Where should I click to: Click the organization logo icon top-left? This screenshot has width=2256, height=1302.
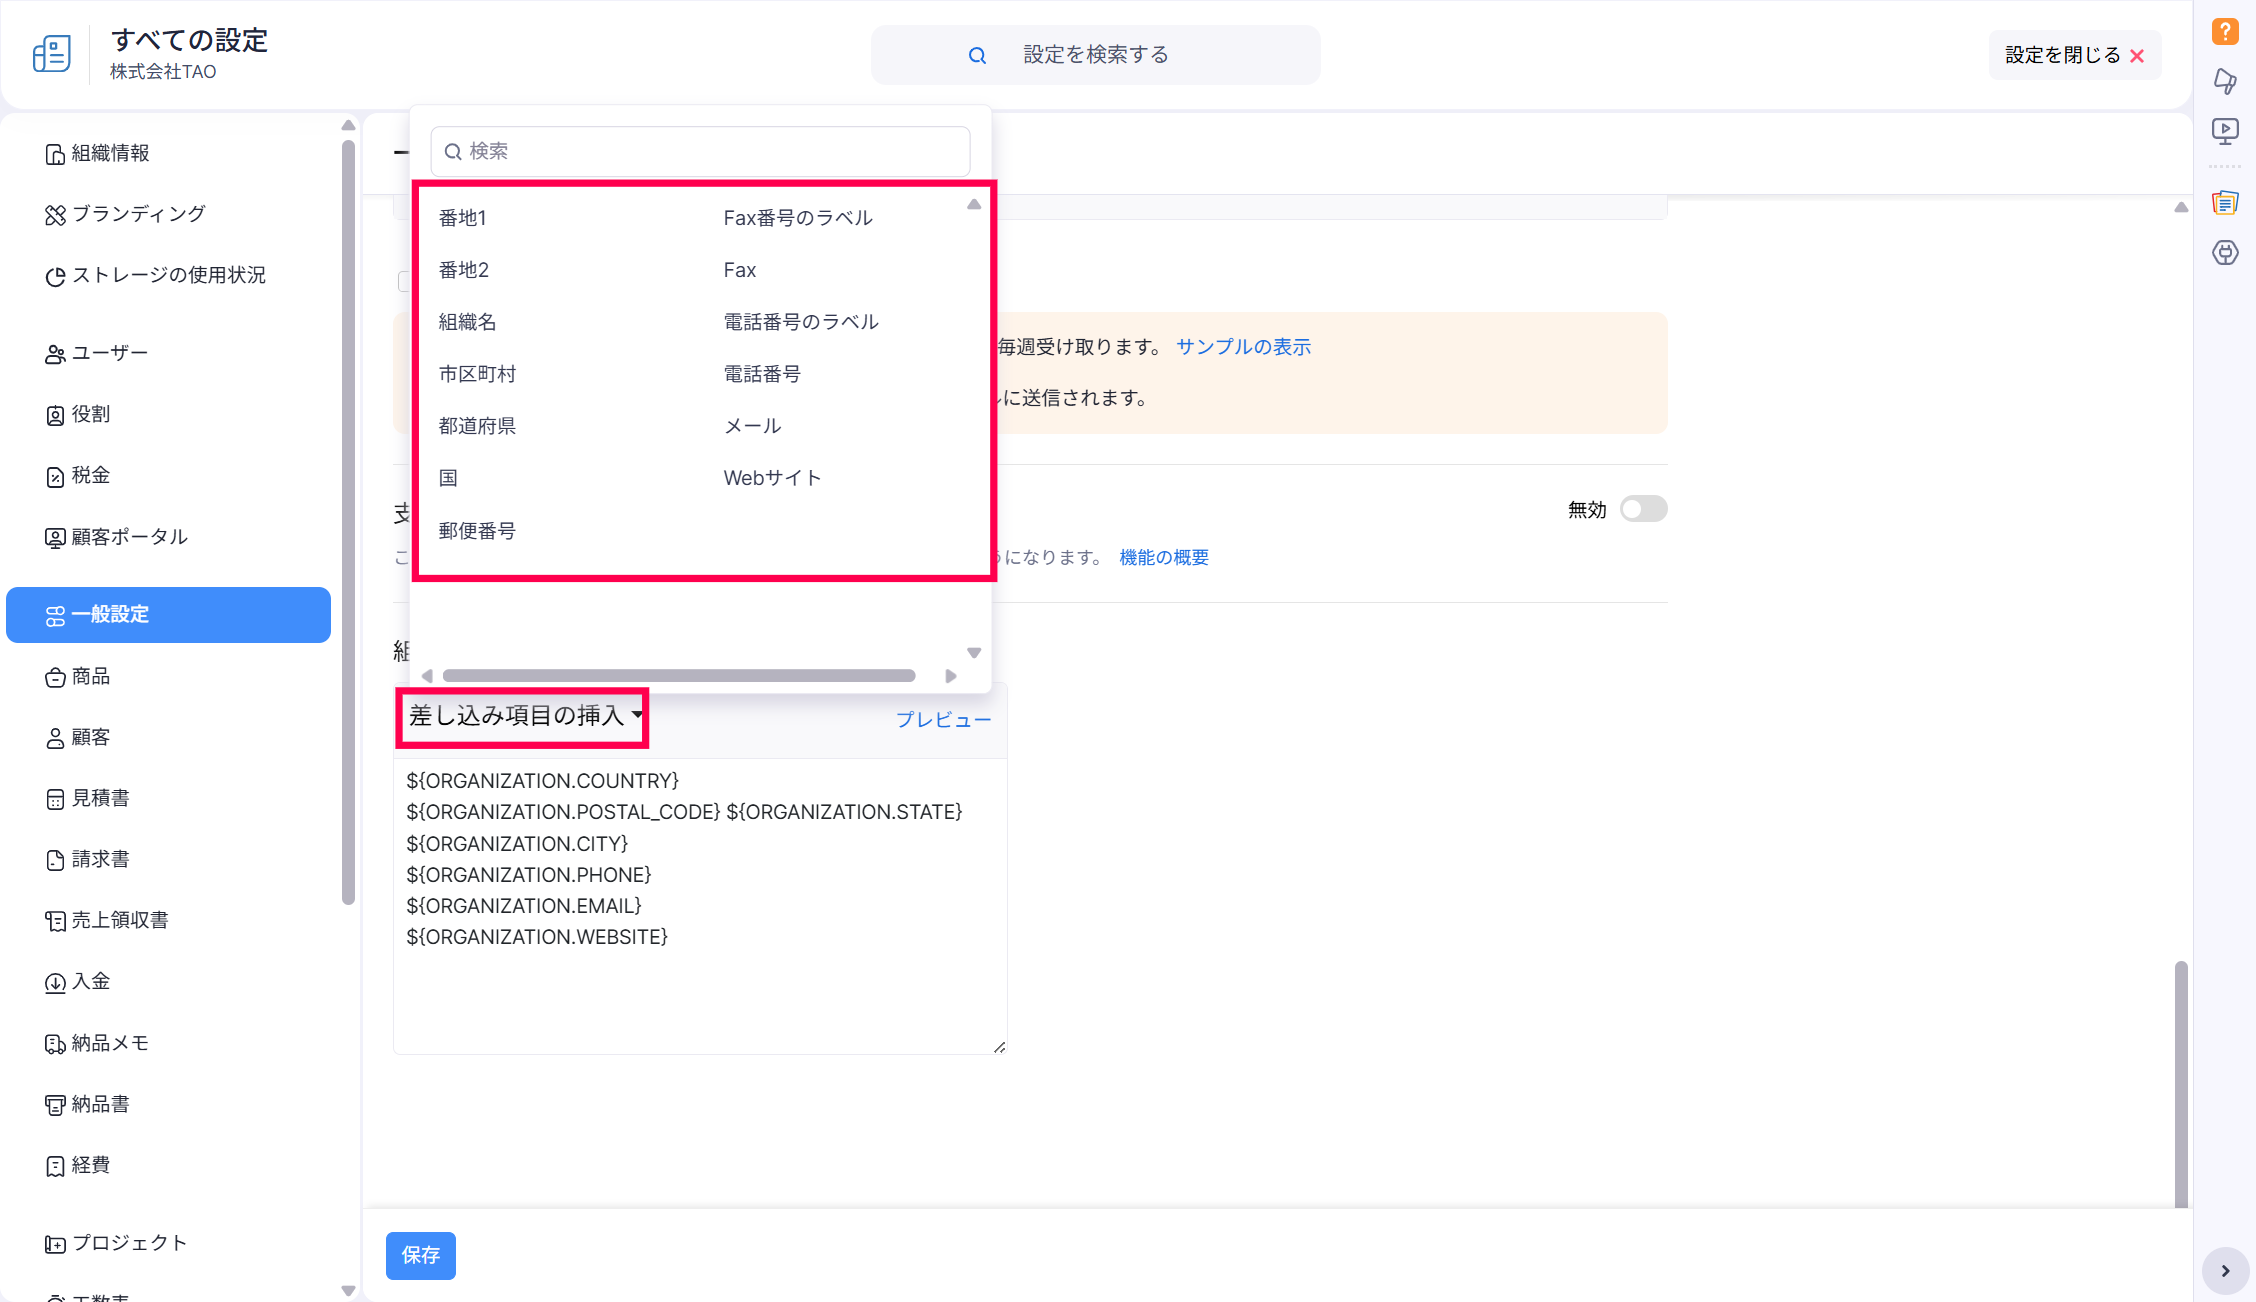52,54
